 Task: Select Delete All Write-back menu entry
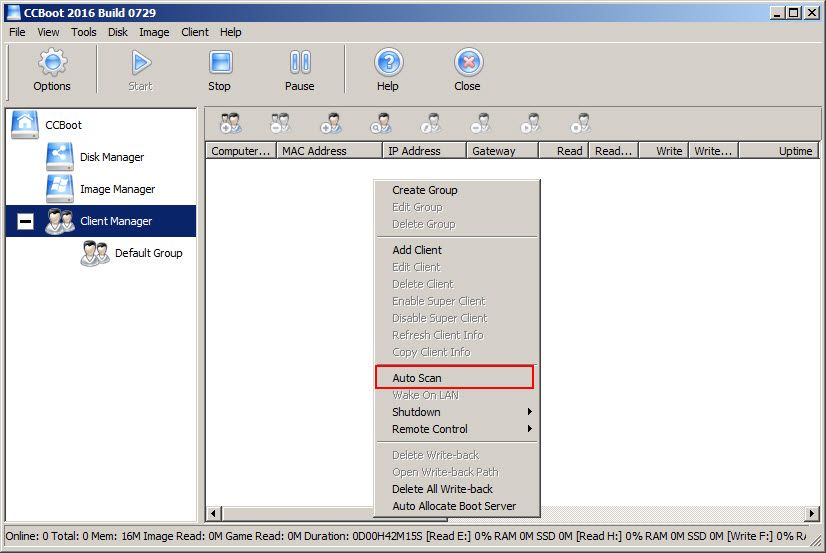[457, 489]
